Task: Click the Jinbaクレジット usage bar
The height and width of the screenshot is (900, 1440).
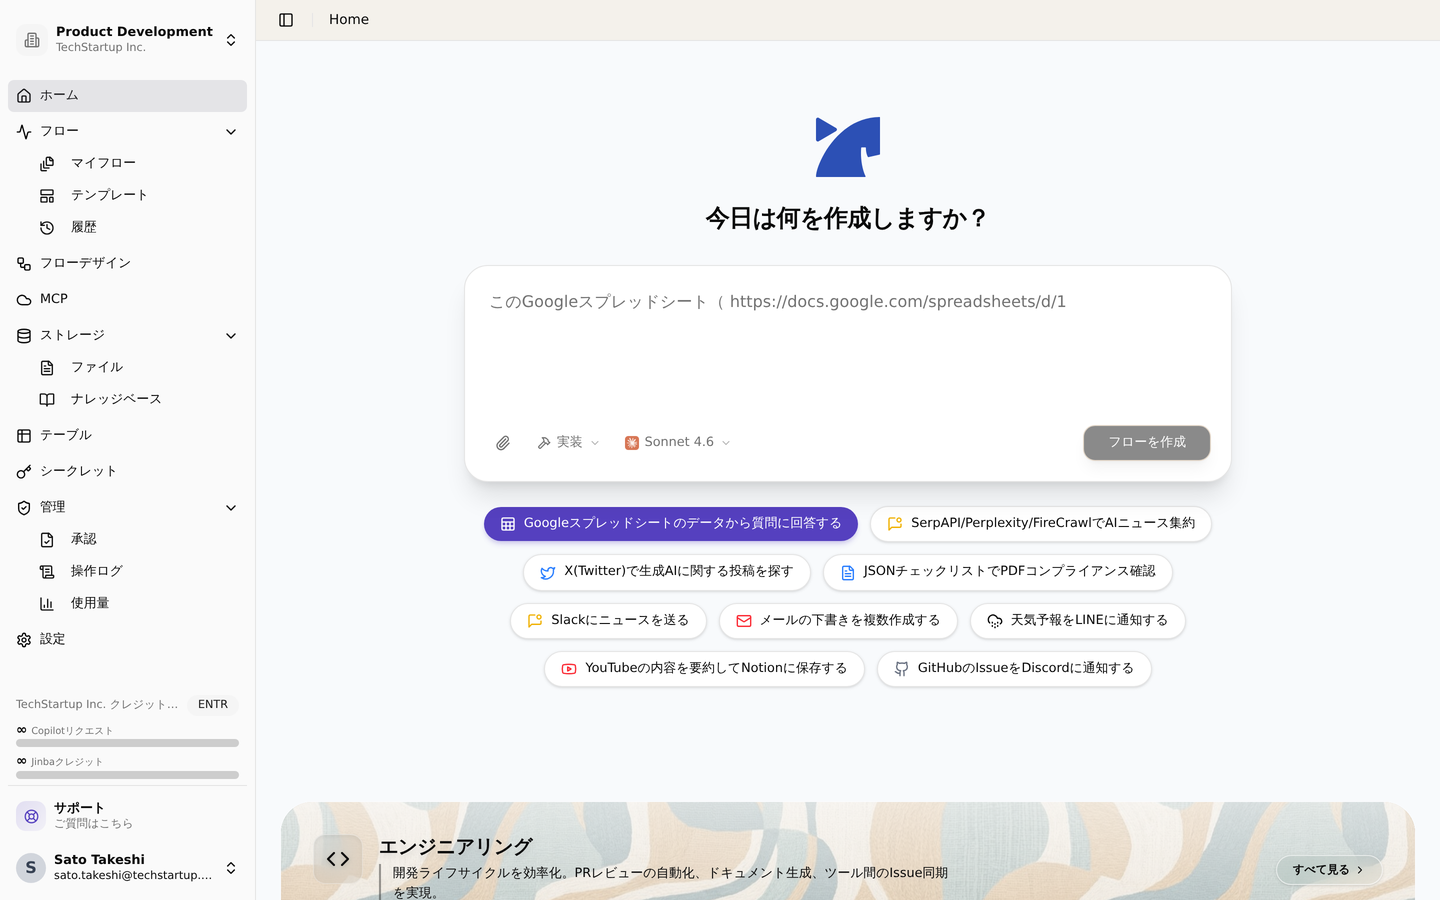Action: [x=127, y=775]
